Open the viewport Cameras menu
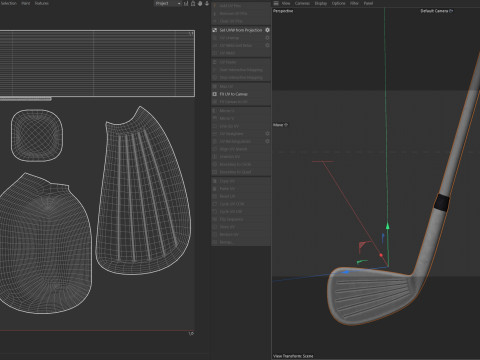The width and height of the screenshot is (480, 360). tap(302, 3)
